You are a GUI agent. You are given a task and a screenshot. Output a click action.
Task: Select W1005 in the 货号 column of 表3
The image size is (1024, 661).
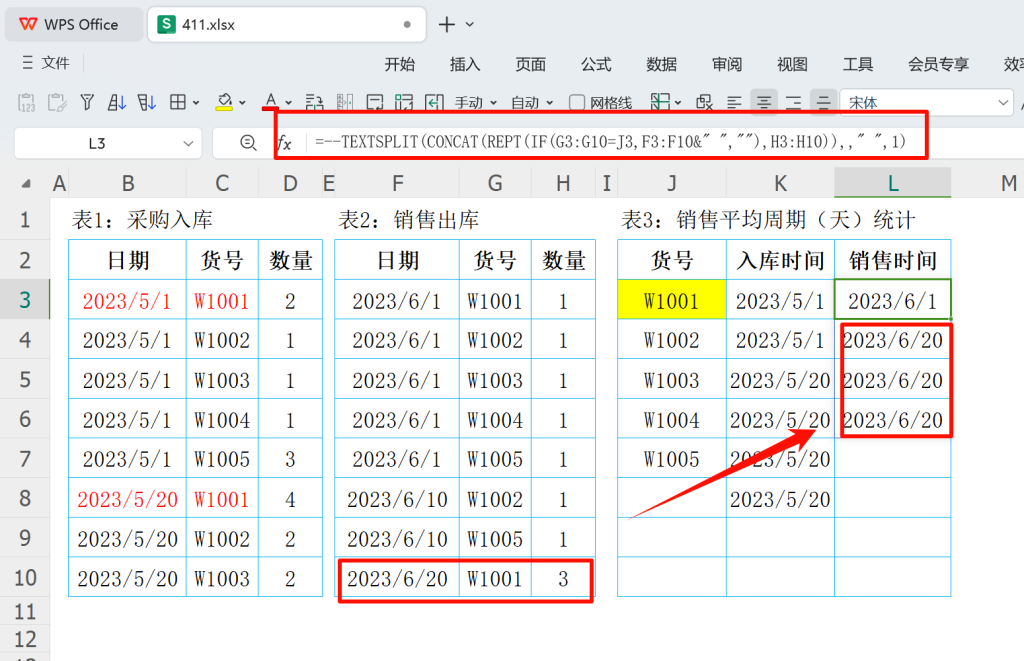pyautogui.click(x=671, y=459)
